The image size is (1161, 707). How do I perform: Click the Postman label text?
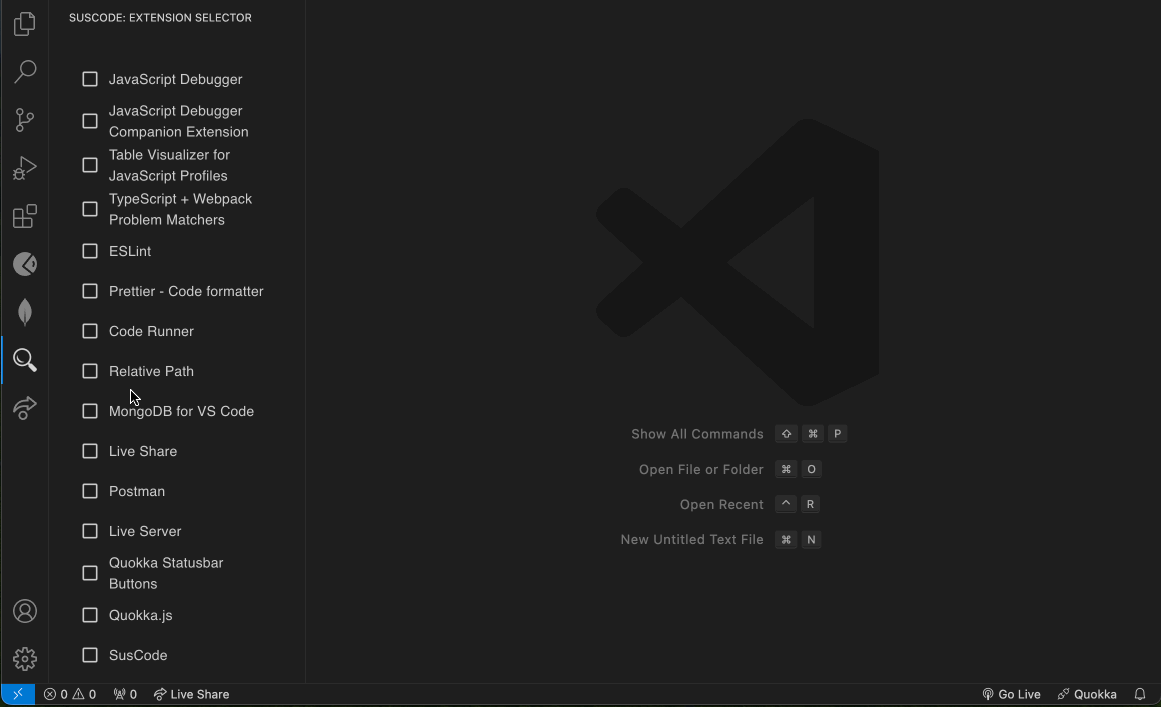point(137,491)
